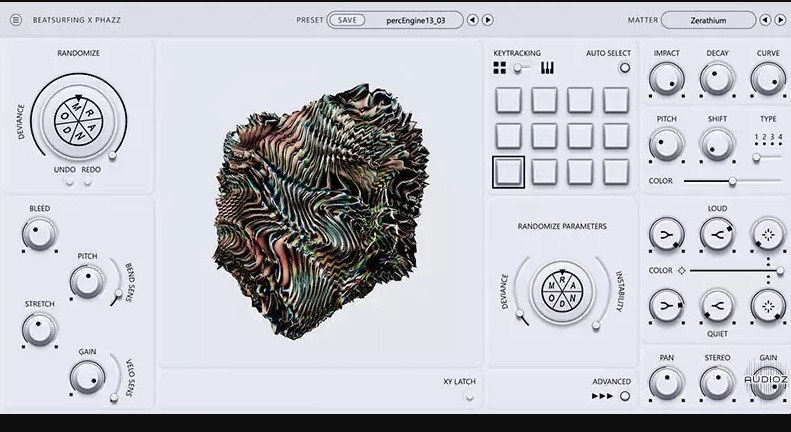The width and height of the screenshot is (791, 432).
Task: Click the keytracking grid icon
Action: (499, 68)
